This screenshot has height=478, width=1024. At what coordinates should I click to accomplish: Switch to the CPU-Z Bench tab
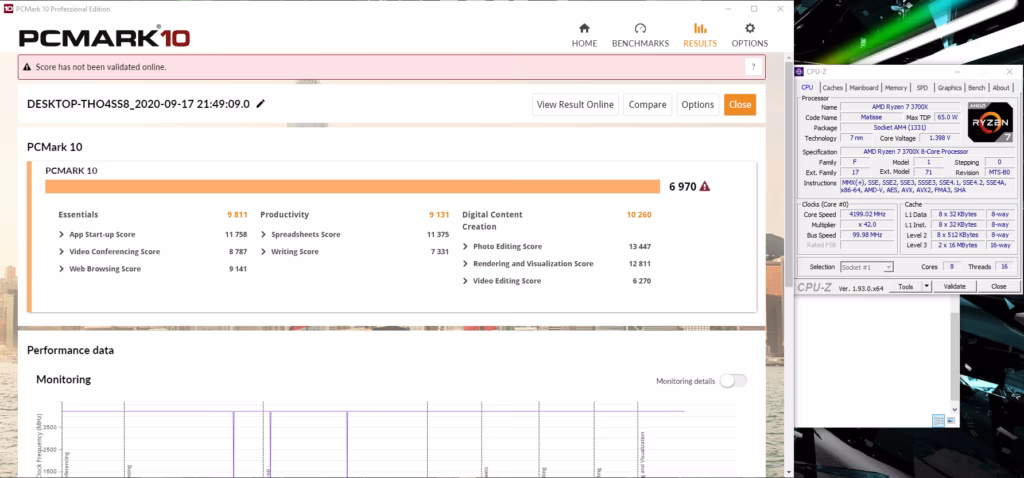pyautogui.click(x=976, y=88)
